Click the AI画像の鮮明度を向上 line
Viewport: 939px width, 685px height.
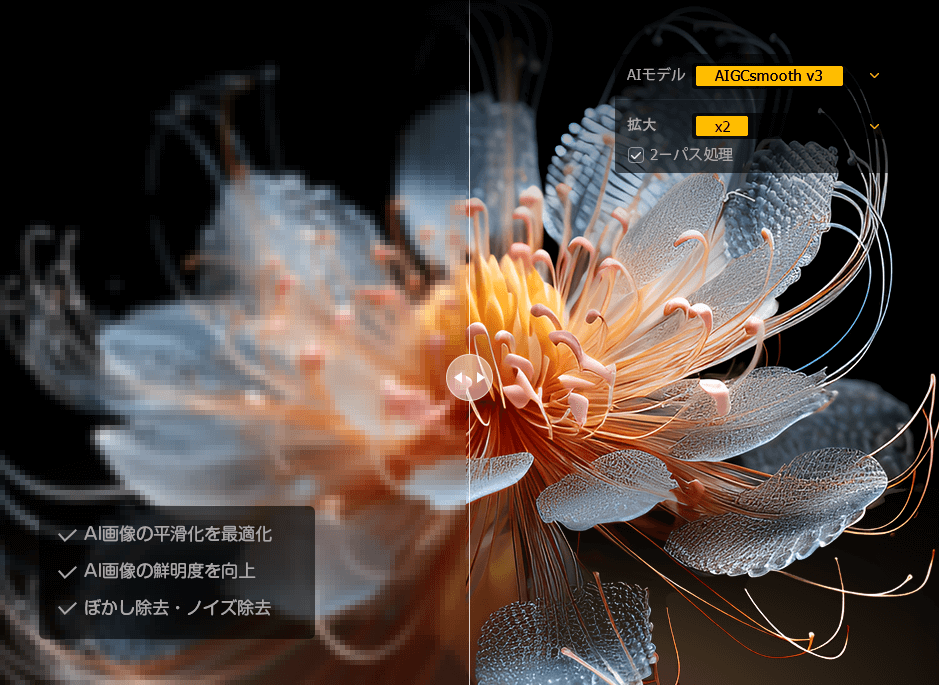(169, 571)
